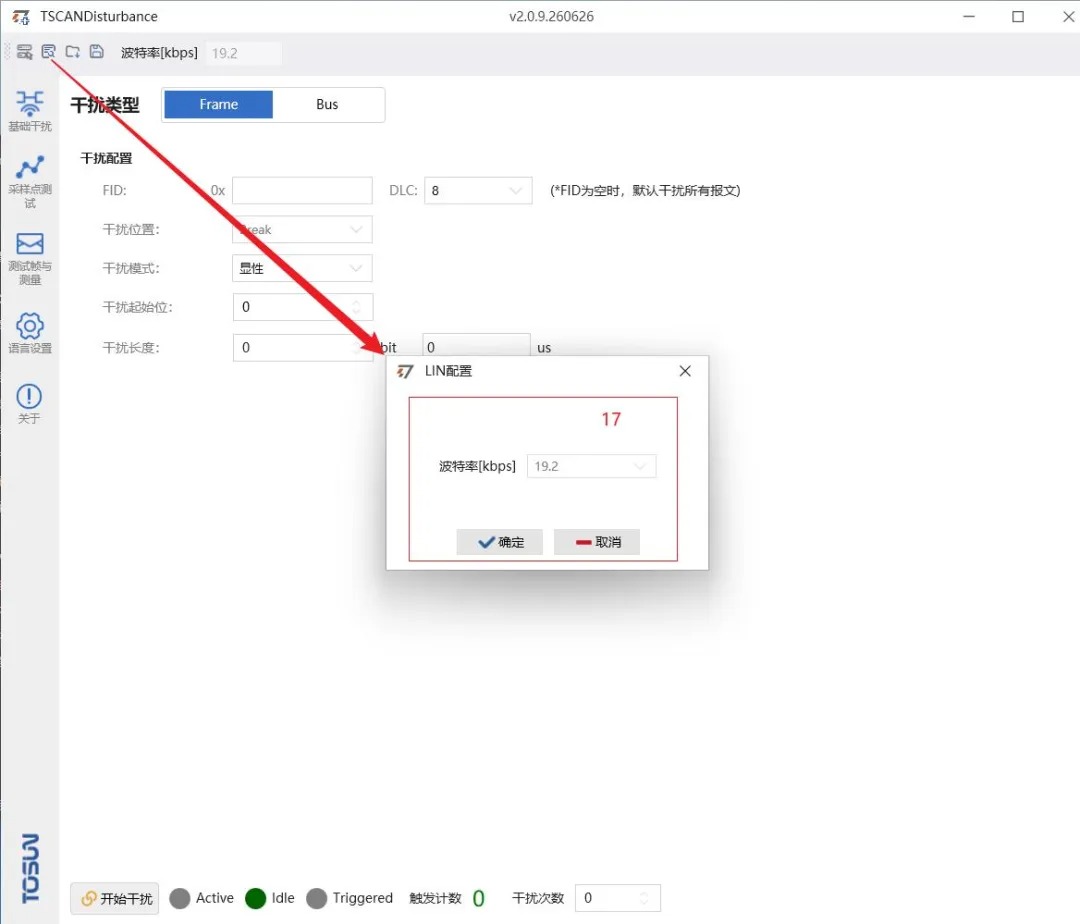Viewport: 1080px width, 924px height.
Task: Click the 干扰长度 bit value field
Action: (302, 347)
